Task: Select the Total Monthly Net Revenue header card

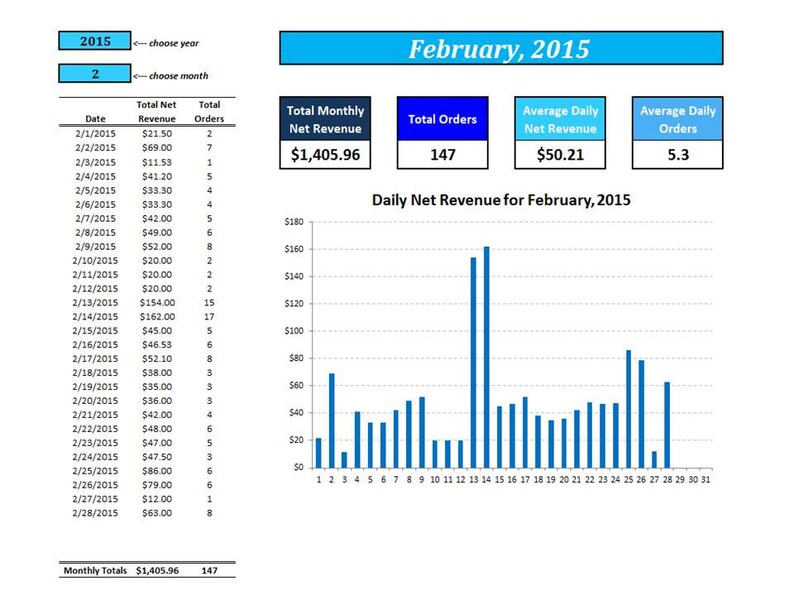Action: [325, 119]
